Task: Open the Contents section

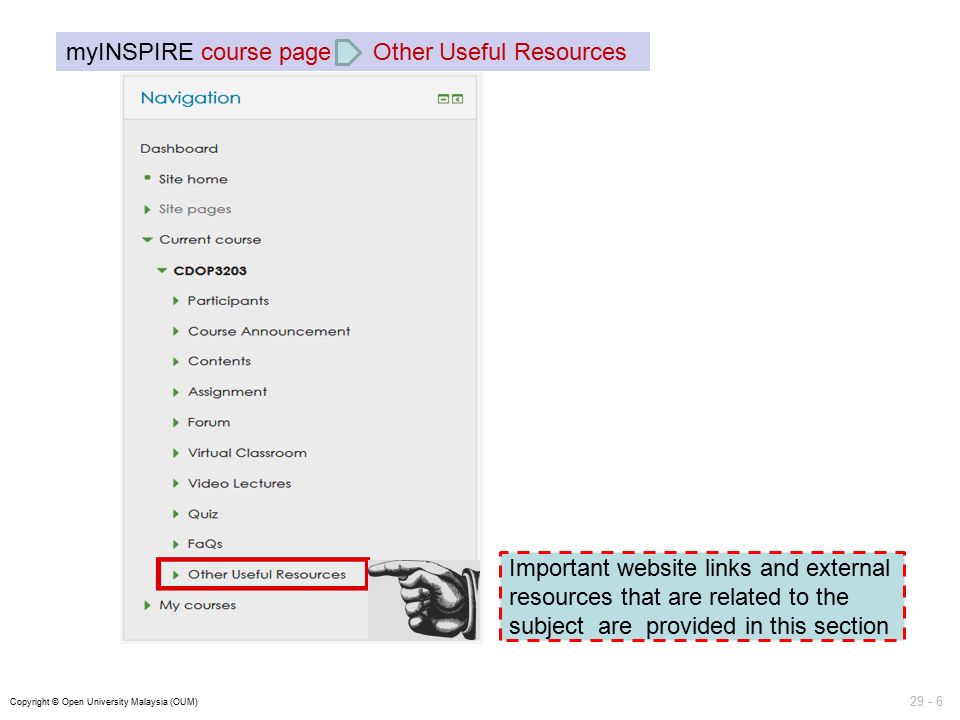Action: [219, 361]
